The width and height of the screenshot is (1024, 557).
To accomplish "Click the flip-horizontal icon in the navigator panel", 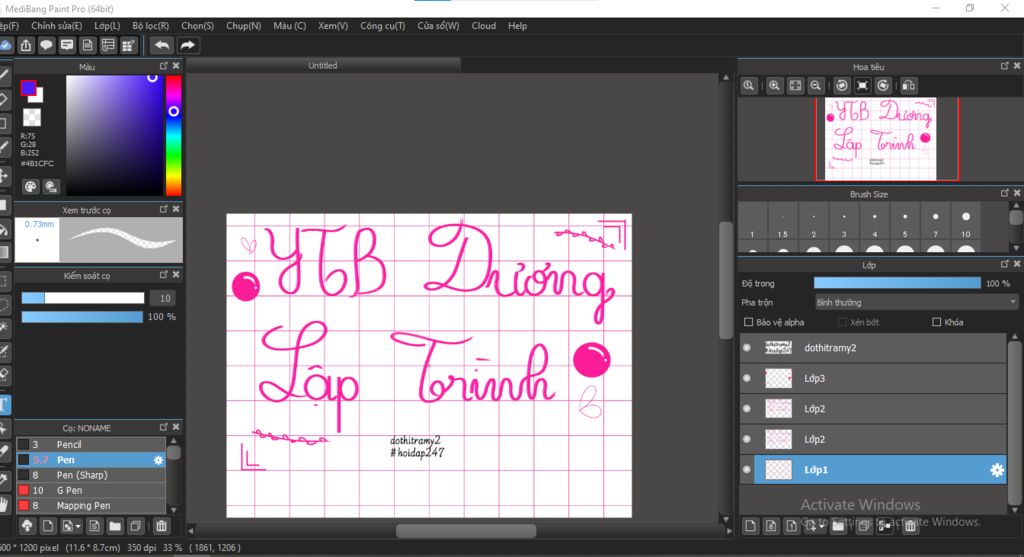I will [908, 86].
